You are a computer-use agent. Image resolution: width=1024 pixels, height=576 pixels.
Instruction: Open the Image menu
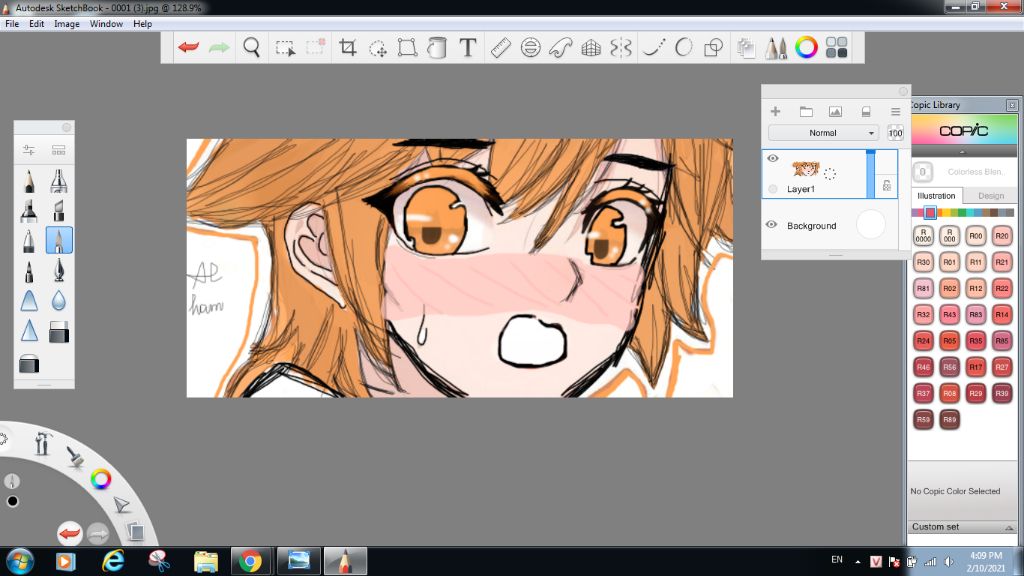coord(67,24)
